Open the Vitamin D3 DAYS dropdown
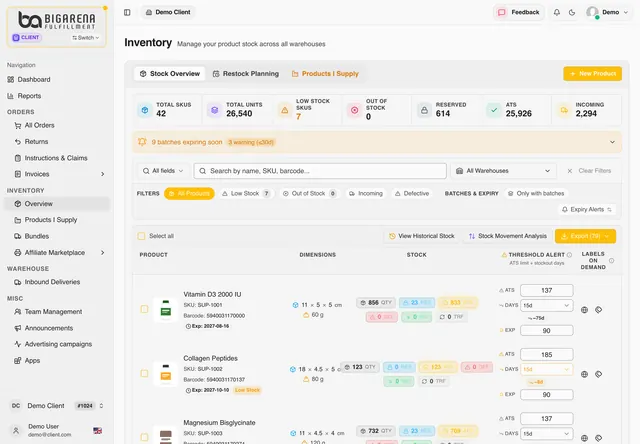This screenshot has width=640, height=444. click(x=547, y=305)
